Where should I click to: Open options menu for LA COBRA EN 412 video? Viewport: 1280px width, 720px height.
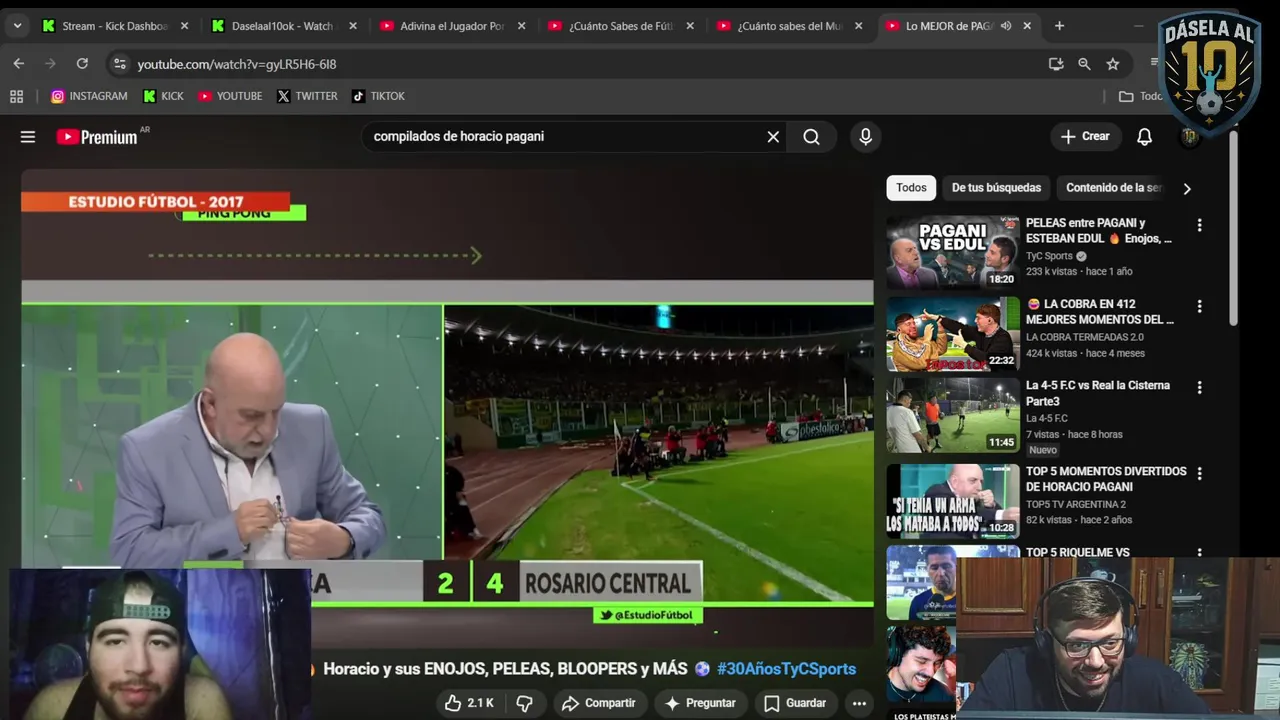[x=1199, y=307]
